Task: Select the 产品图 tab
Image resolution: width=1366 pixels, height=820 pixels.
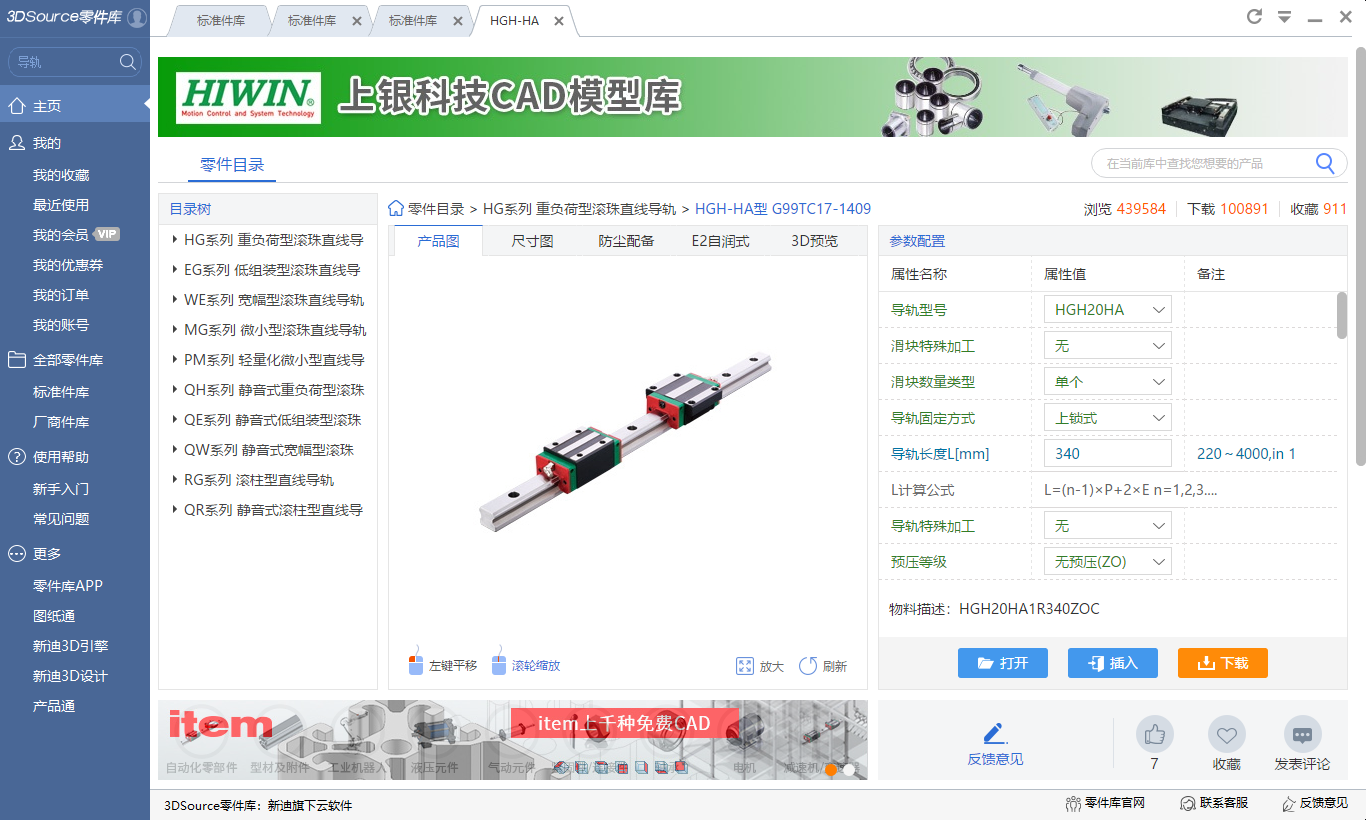Action: click(438, 241)
